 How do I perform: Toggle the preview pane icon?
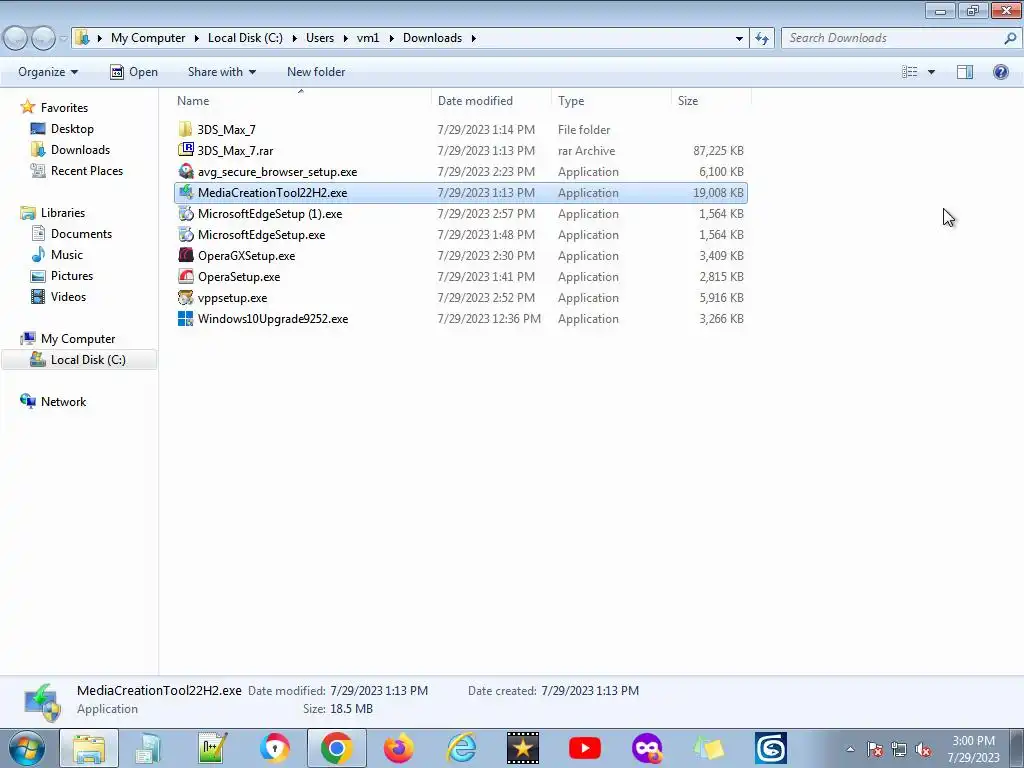point(965,72)
